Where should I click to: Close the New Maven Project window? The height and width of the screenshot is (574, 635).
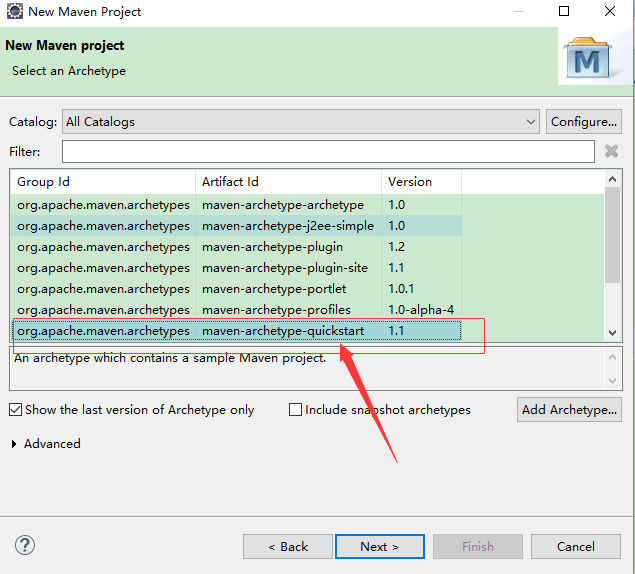tap(610, 11)
